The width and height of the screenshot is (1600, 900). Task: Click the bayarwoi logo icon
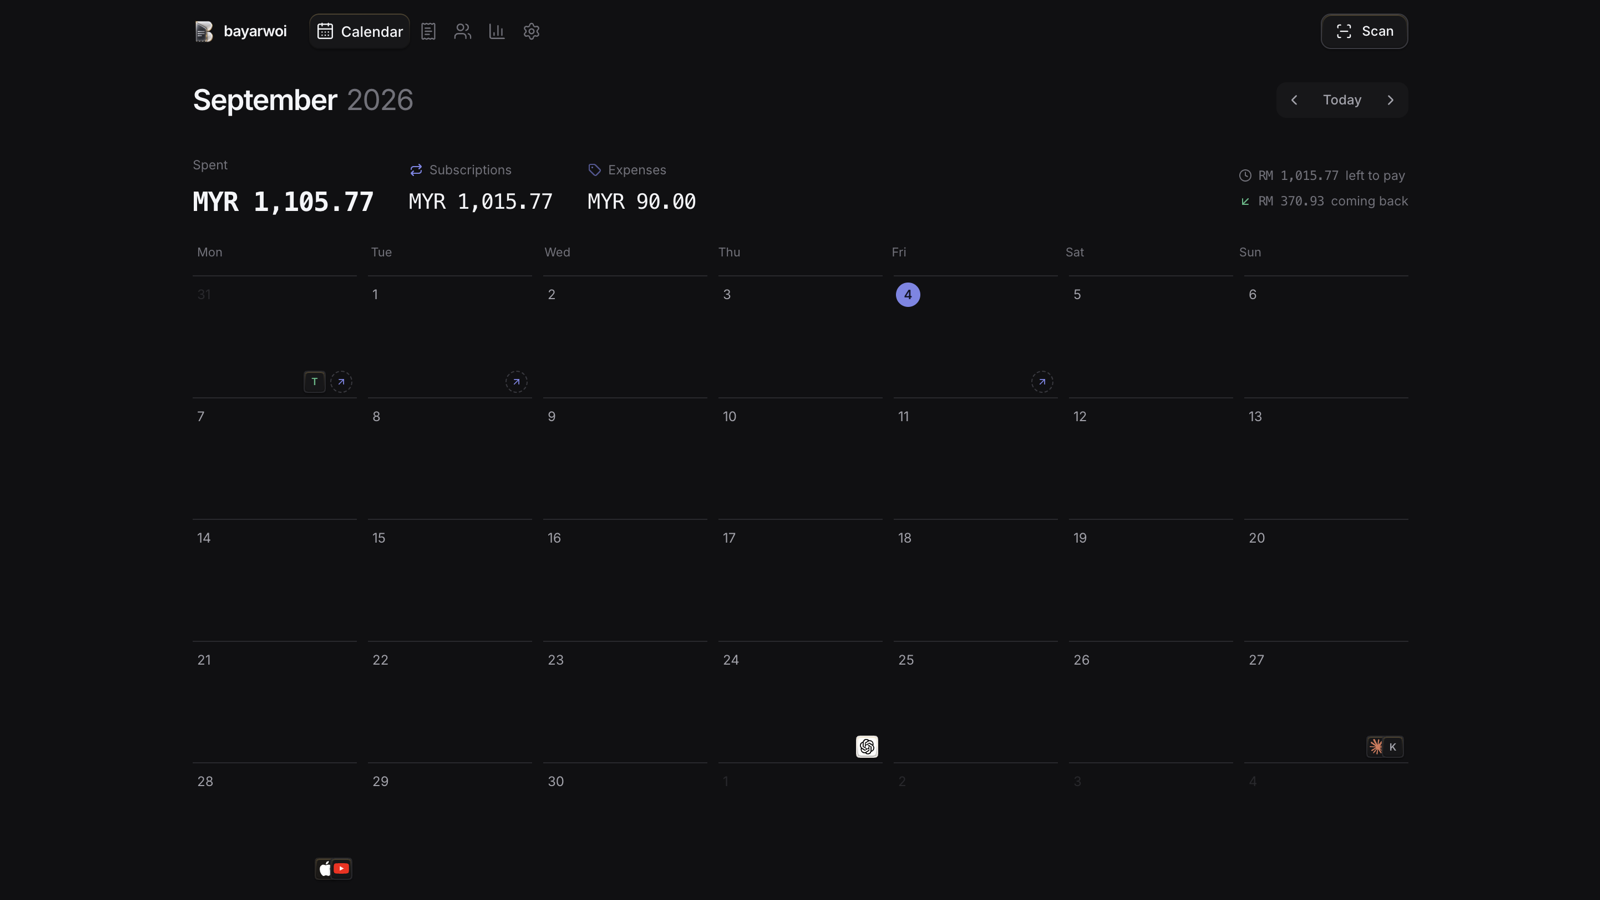pos(204,31)
